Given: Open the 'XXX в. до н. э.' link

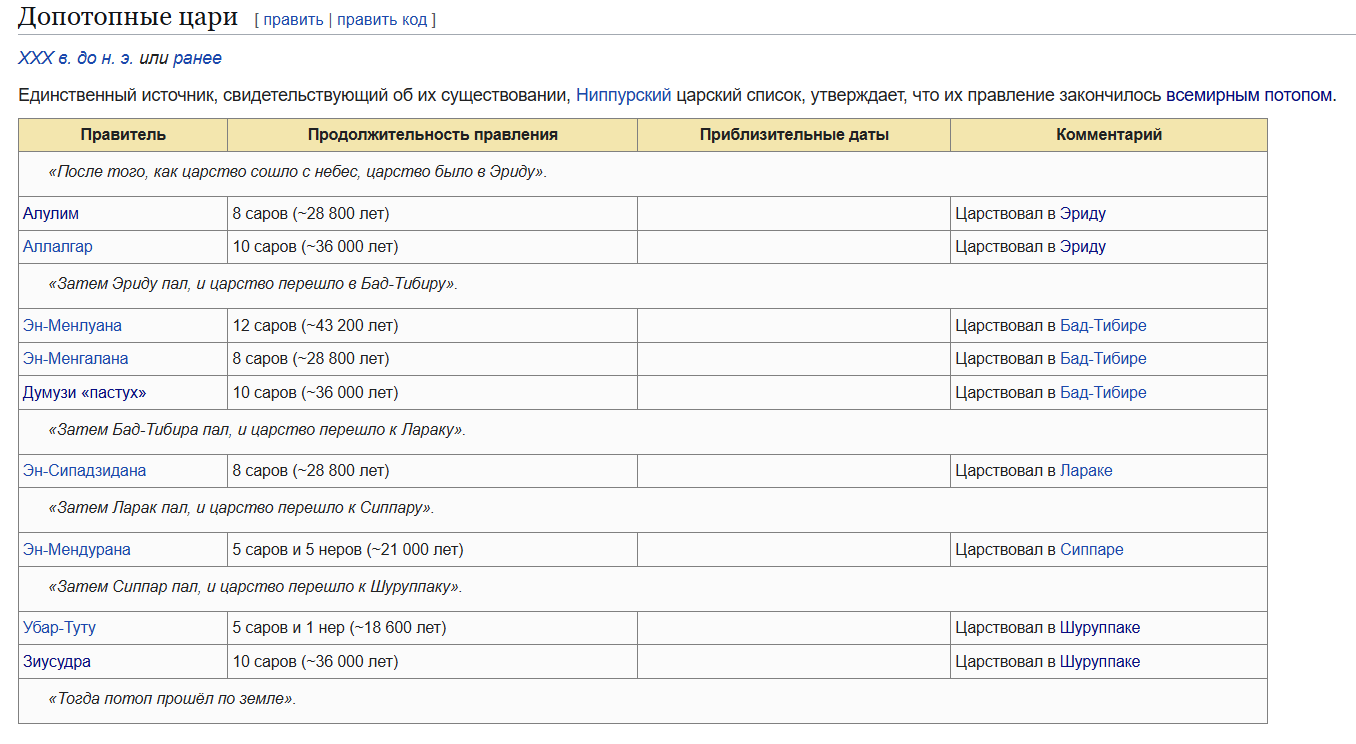Looking at the screenshot, I should pos(76,58).
